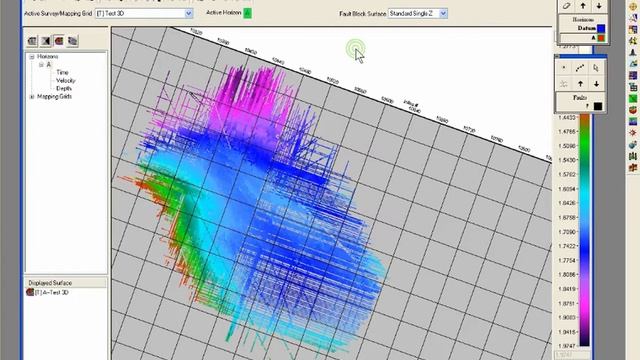Click the green square icon in right toolbar
Screen dimensions: 640x360
pos(633,98)
